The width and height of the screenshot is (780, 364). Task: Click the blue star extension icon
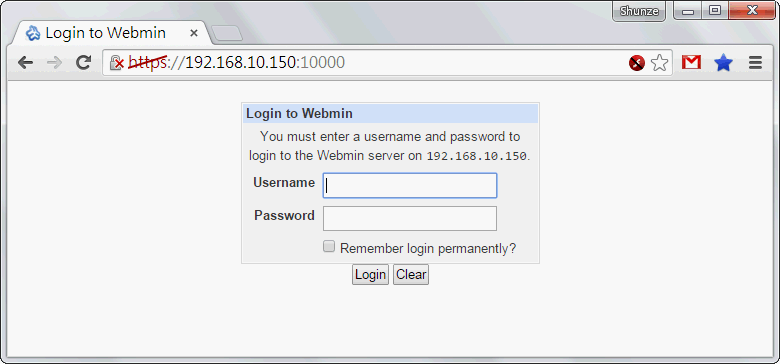(x=723, y=63)
